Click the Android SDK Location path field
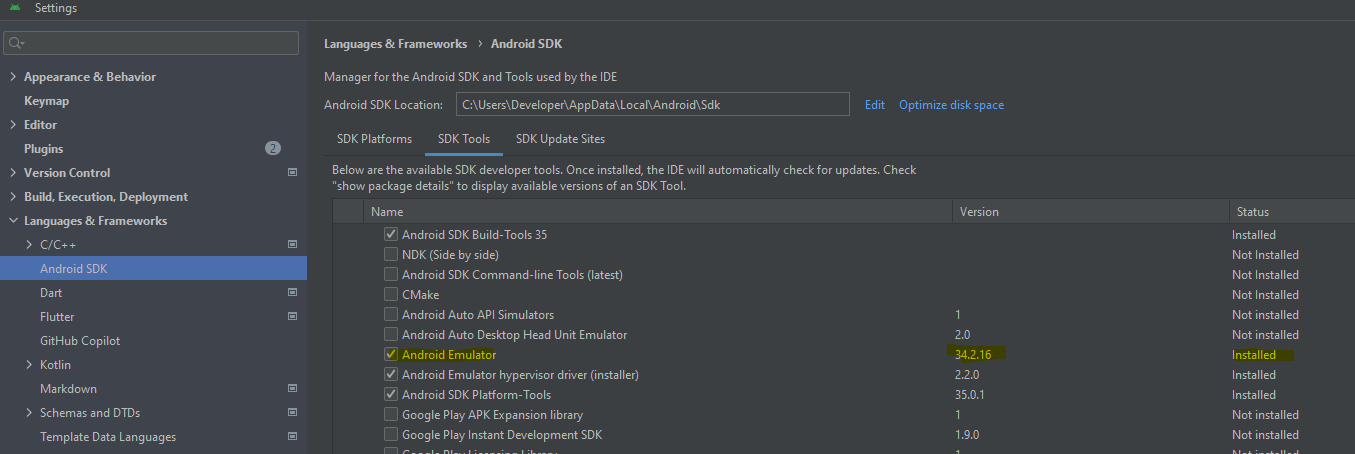The image size is (1355, 454). click(652, 105)
